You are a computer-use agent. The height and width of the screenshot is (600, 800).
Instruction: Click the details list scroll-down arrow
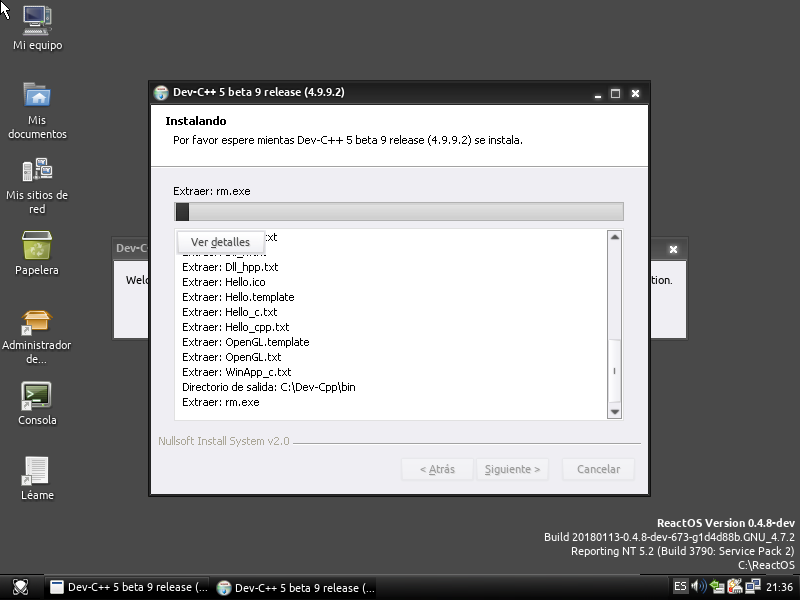[615, 411]
